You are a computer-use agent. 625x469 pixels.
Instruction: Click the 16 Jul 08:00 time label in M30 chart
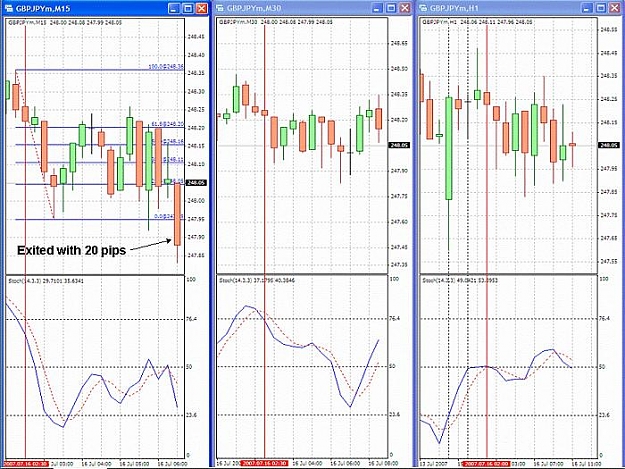tap(383, 464)
